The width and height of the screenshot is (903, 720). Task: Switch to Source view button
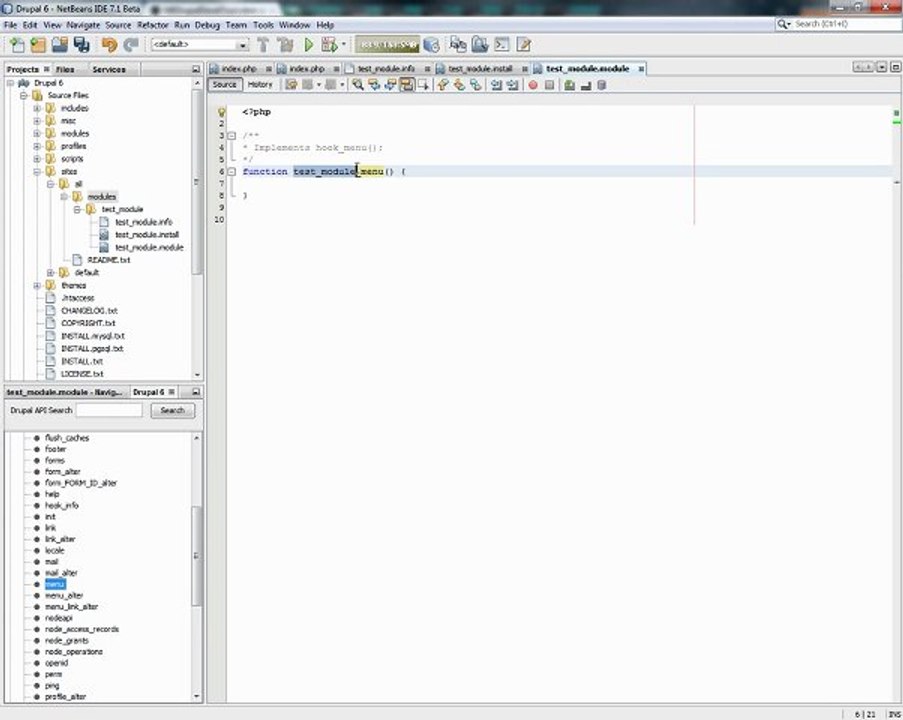point(224,85)
